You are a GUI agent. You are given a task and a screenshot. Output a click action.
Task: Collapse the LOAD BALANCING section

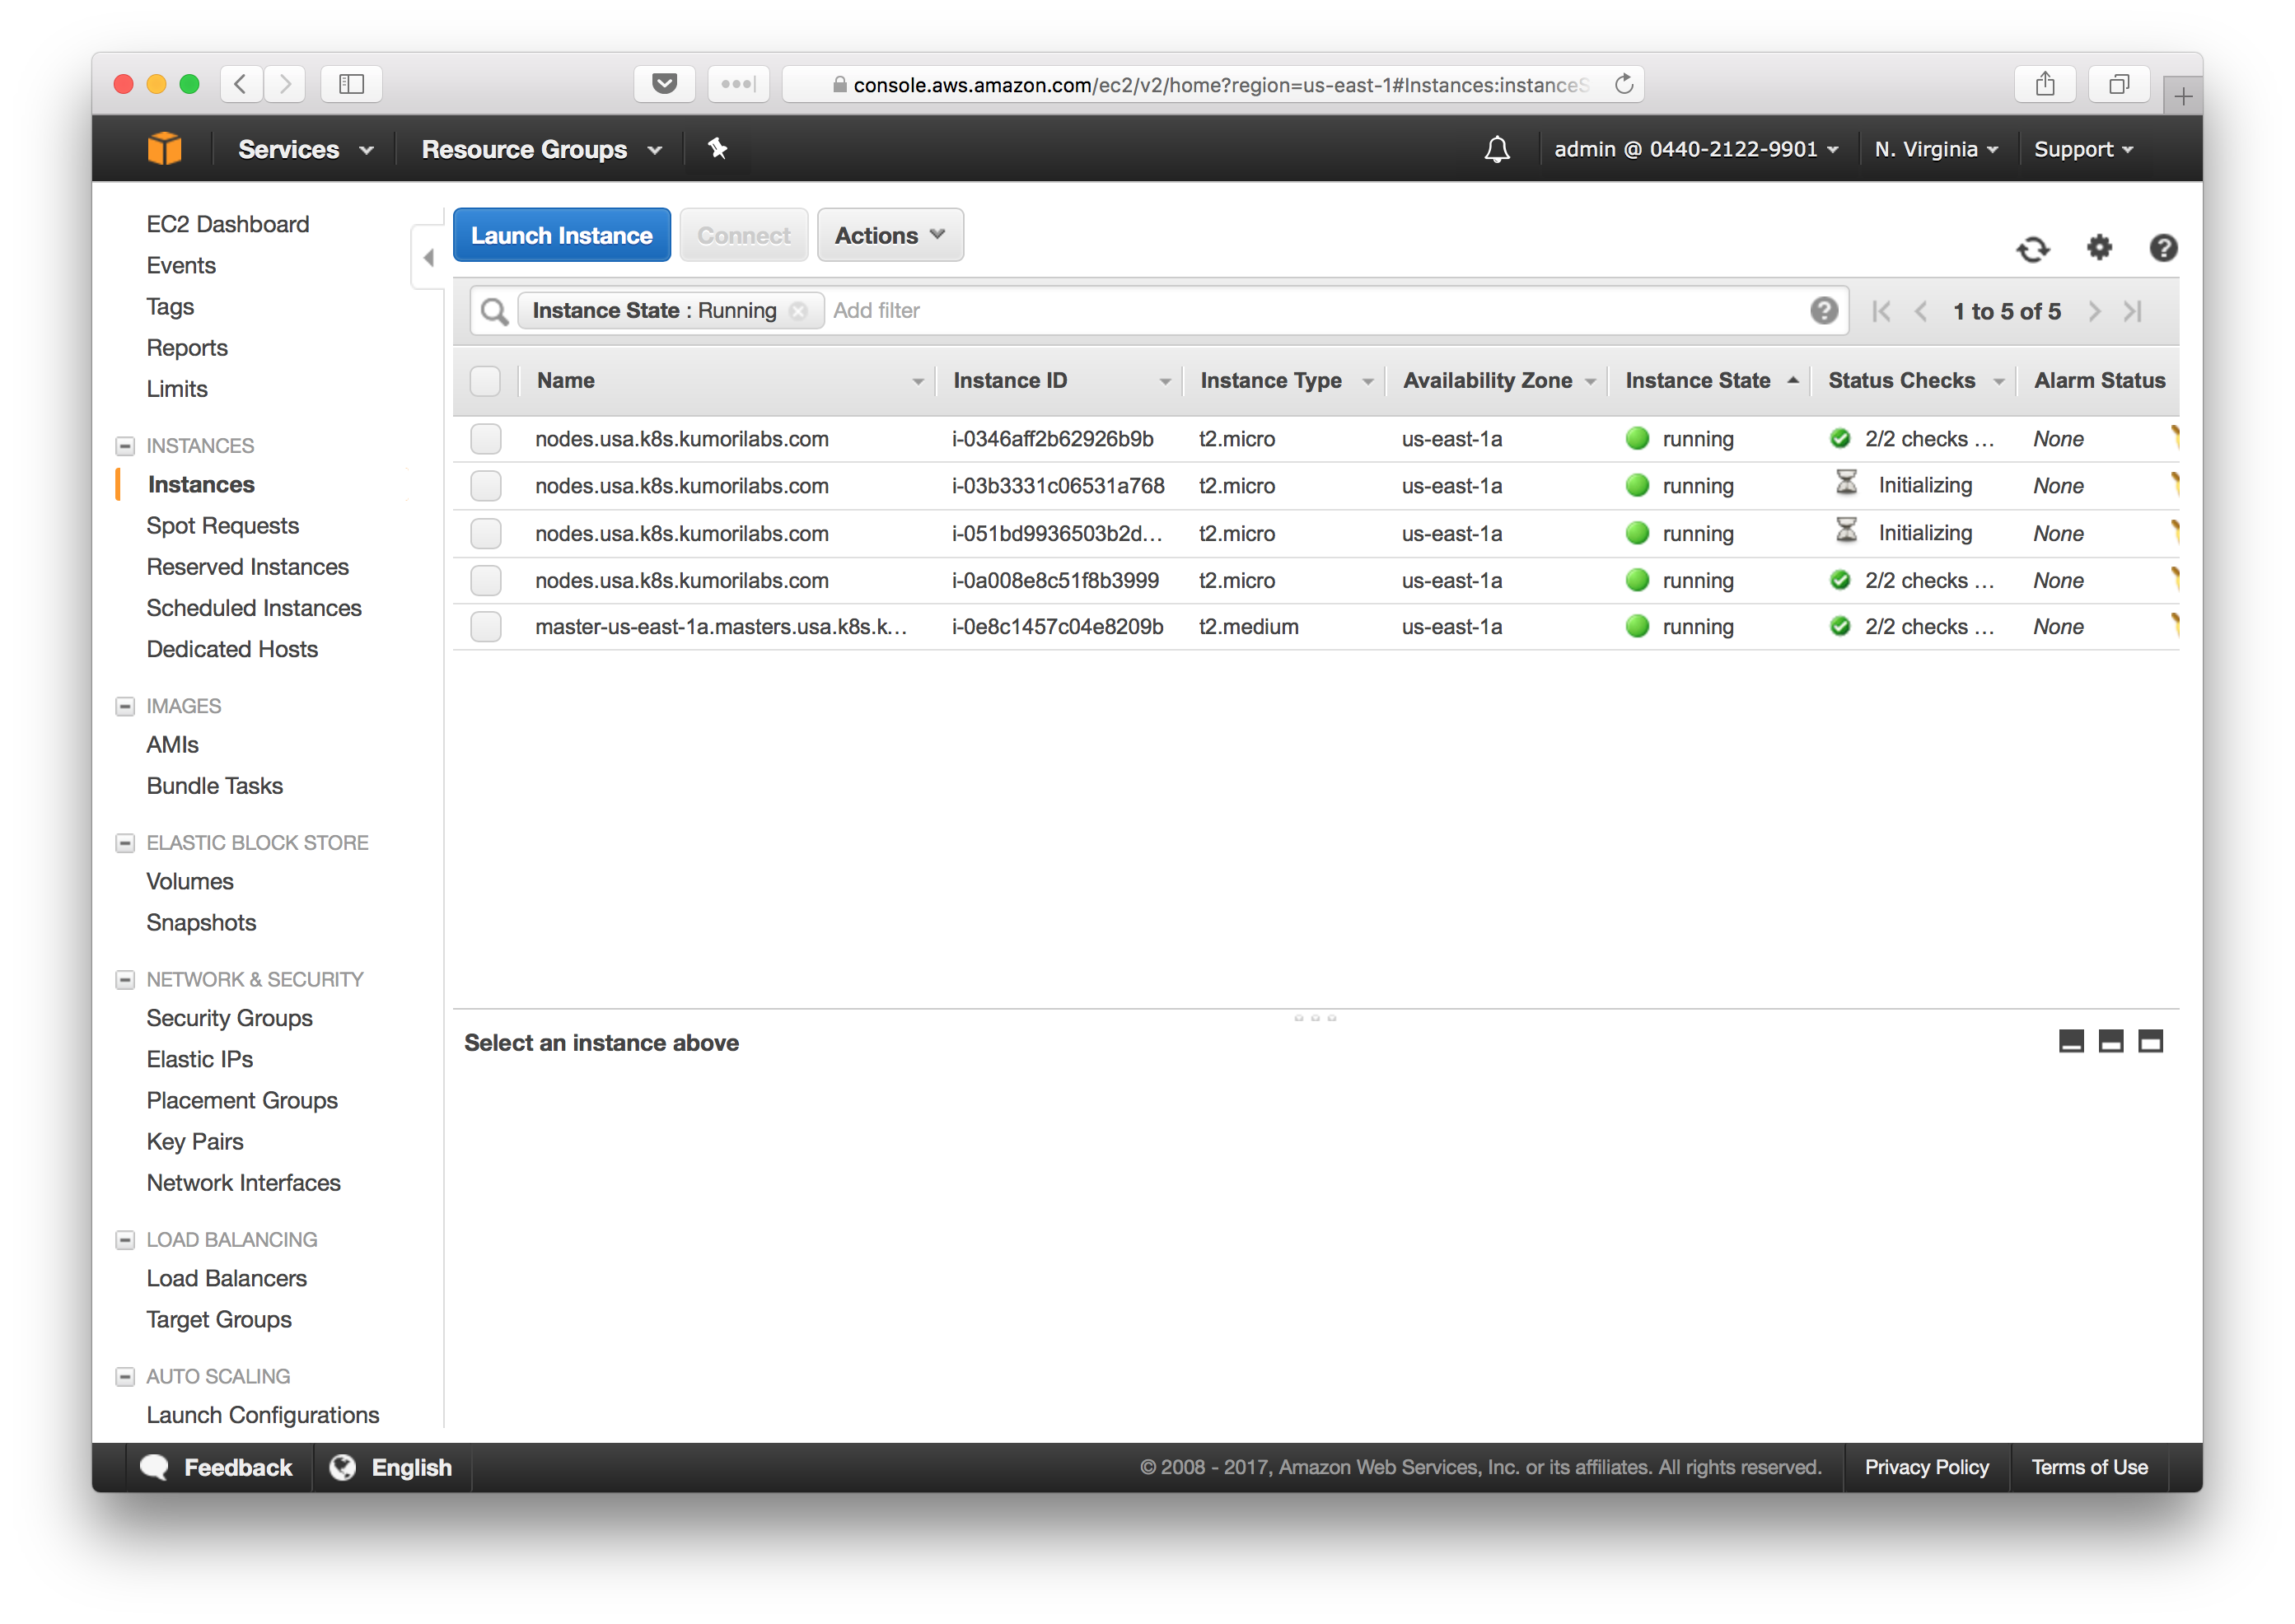(125, 1240)
